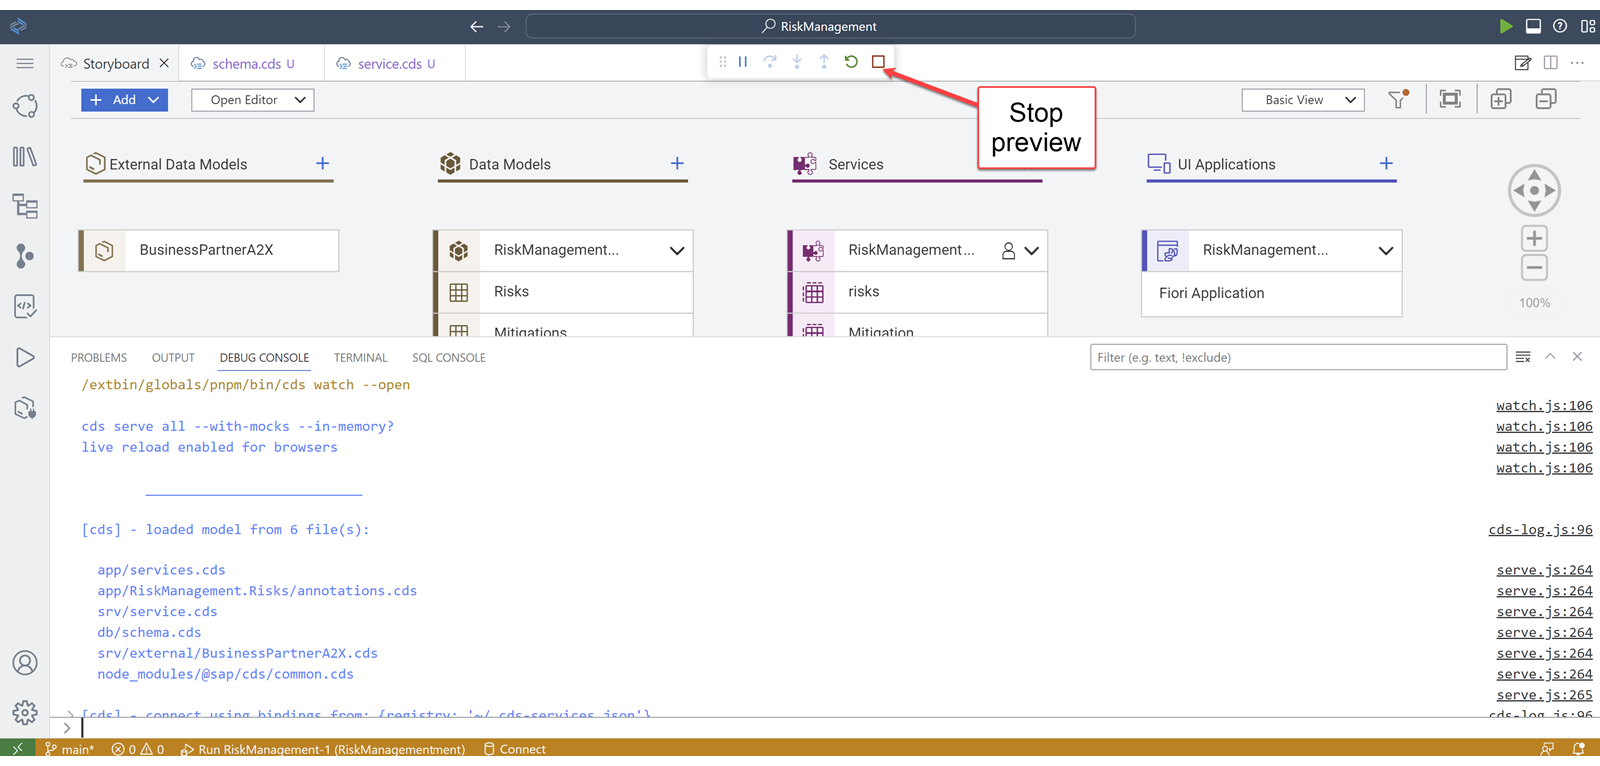The image size is (1600, 766).
Task: Collapse the RiskManagement data model card chevron
Action: pyautogui.click(x=677, y=251)
